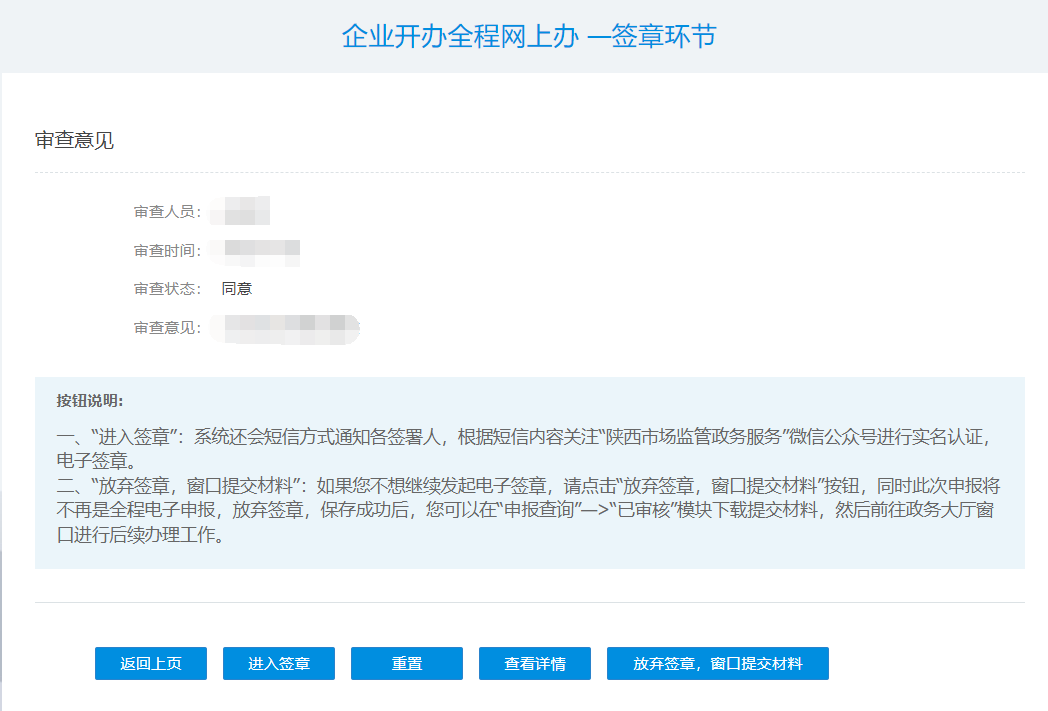The height and width of the screenshot is (711, 1048).
Task: Click the 同意 approval status value
Action: [227, 287]
